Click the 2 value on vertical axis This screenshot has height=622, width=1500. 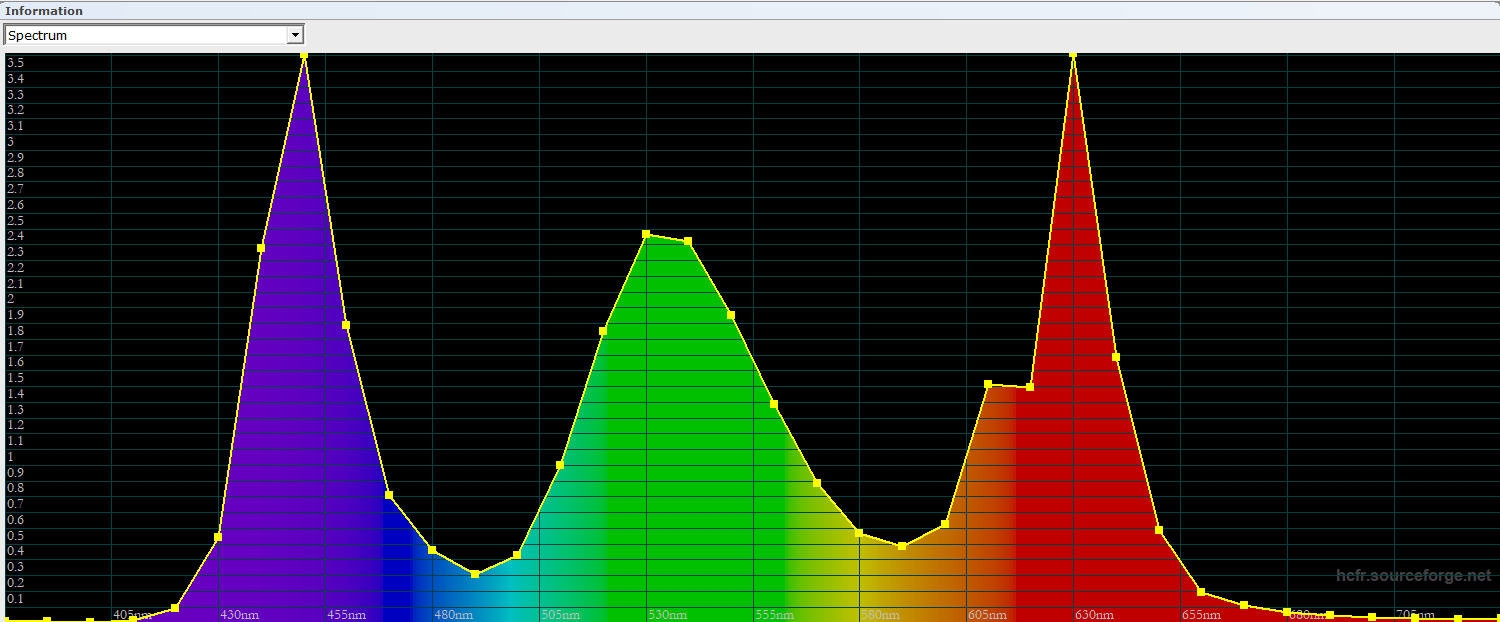[x=11, y=299]
